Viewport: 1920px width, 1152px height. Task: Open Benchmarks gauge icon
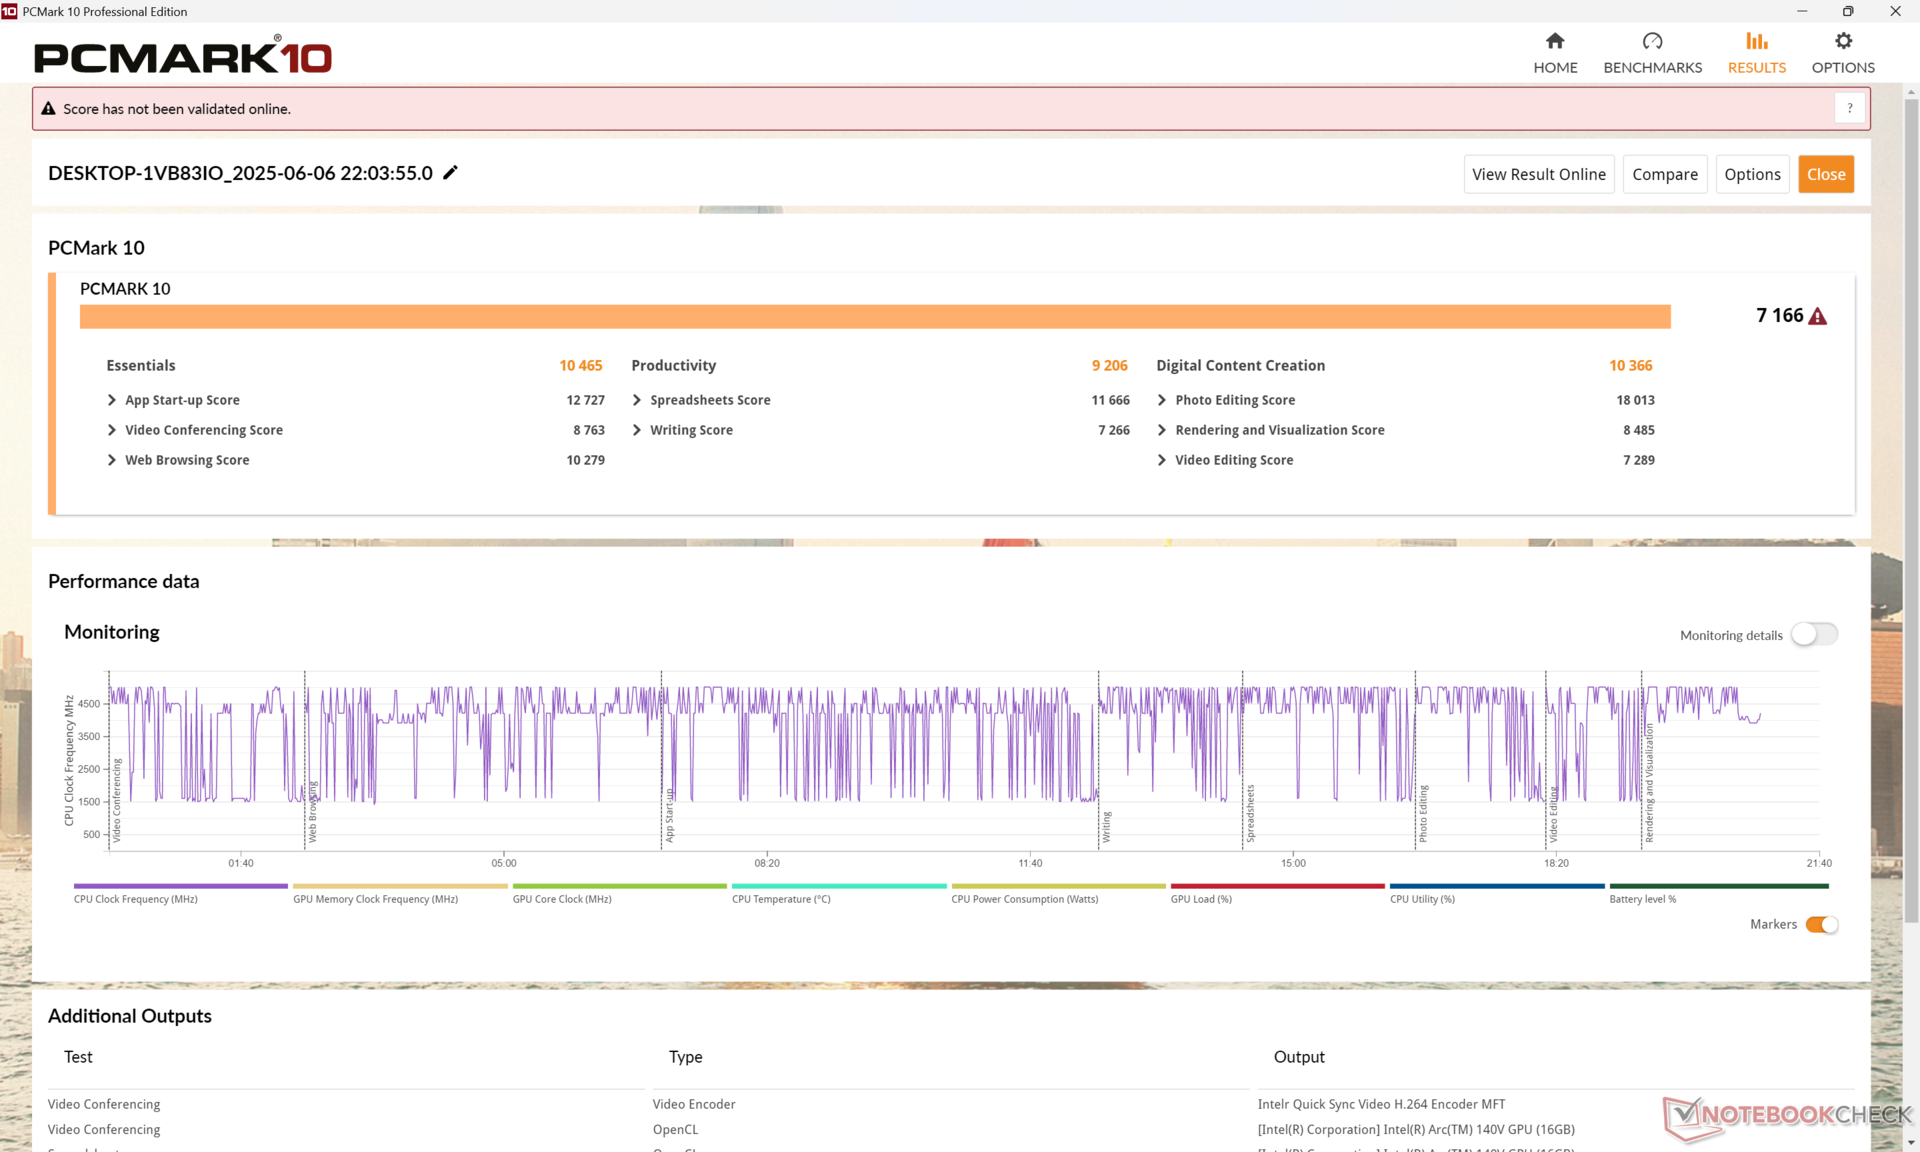1652,41
